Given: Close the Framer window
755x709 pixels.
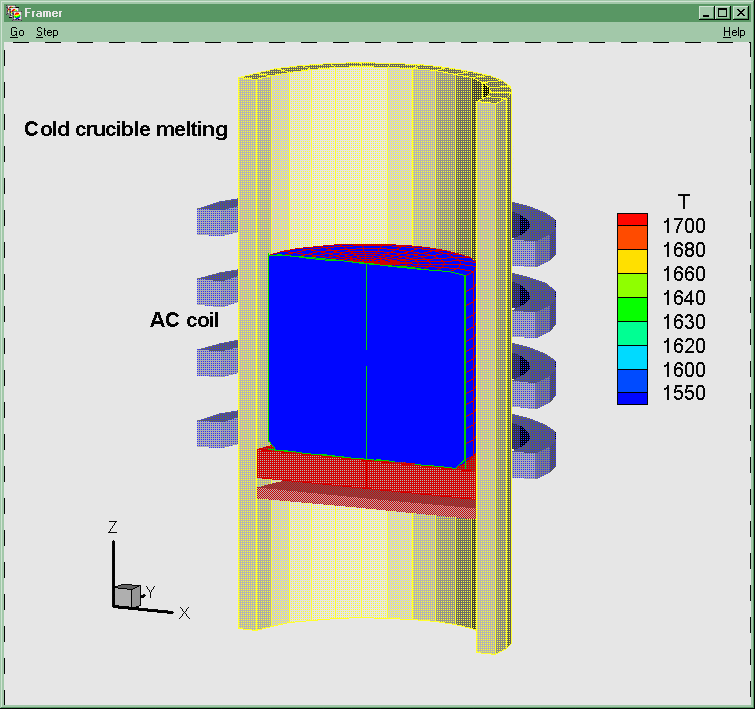Looking at the screenshot, I should [739, 12].
